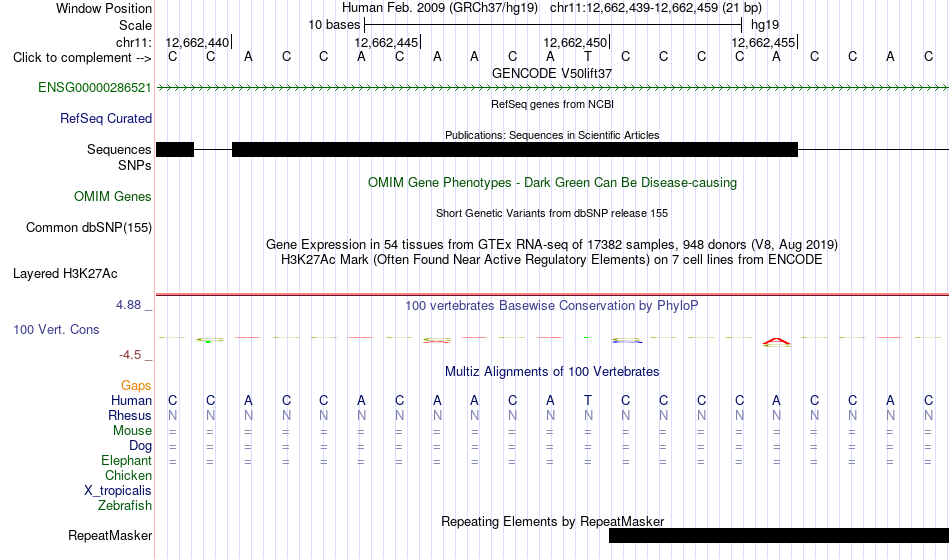Viewport: 950px width, 559px height.
Task: Click the 12,662,450 ruler position
Action: pyautogui.click(x=575, y=42)
